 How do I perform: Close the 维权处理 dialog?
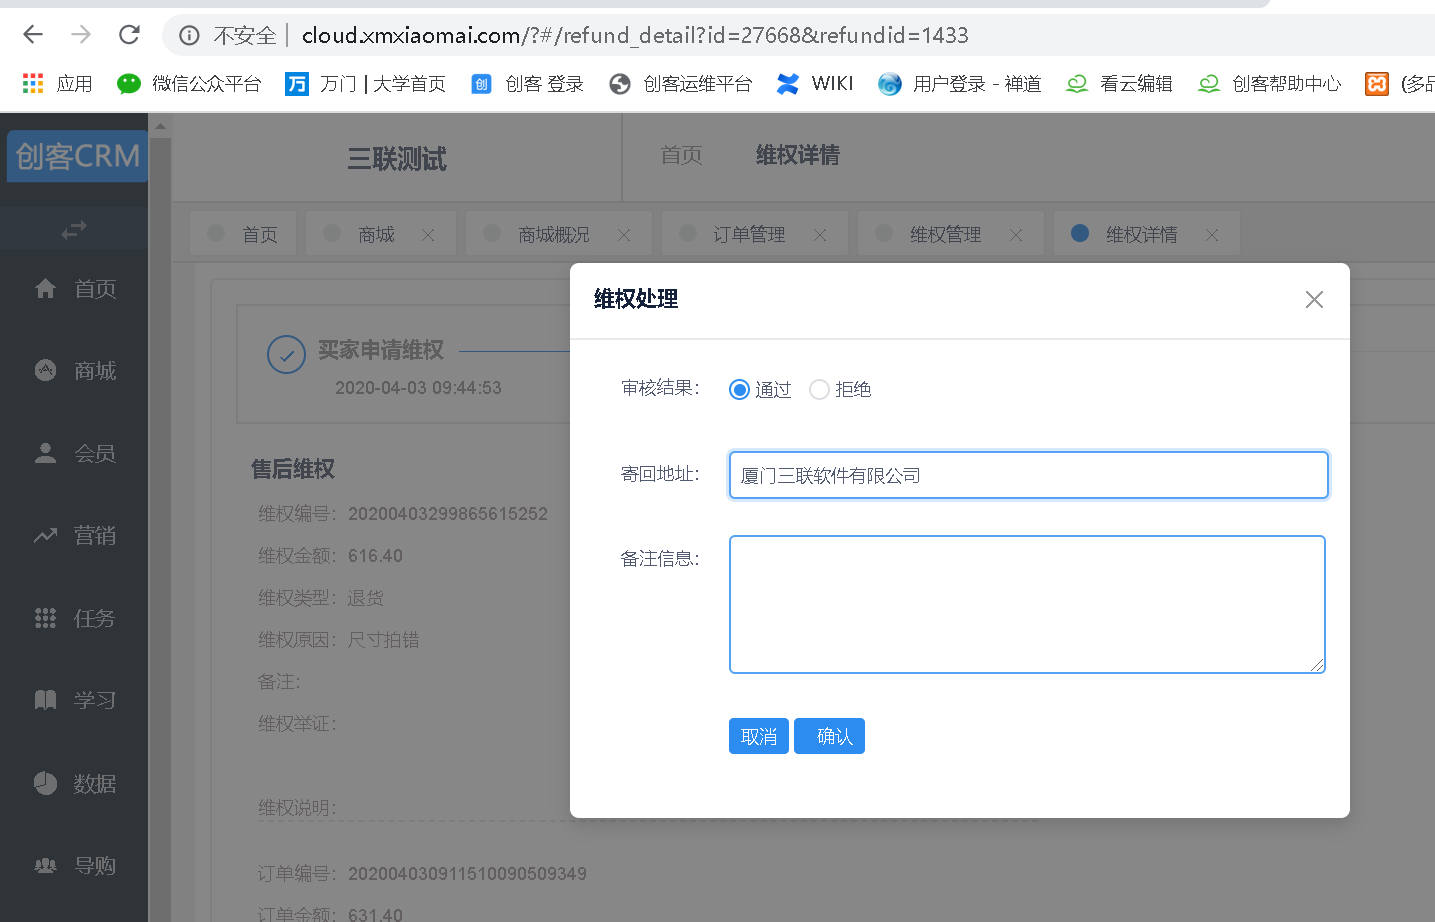(1314, 300)
